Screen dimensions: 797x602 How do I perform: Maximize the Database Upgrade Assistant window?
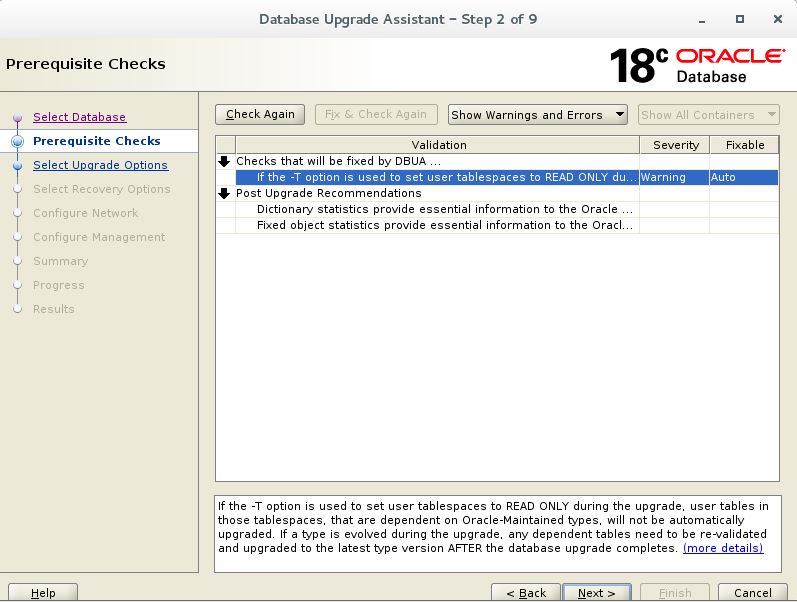(x=740, y=19)
